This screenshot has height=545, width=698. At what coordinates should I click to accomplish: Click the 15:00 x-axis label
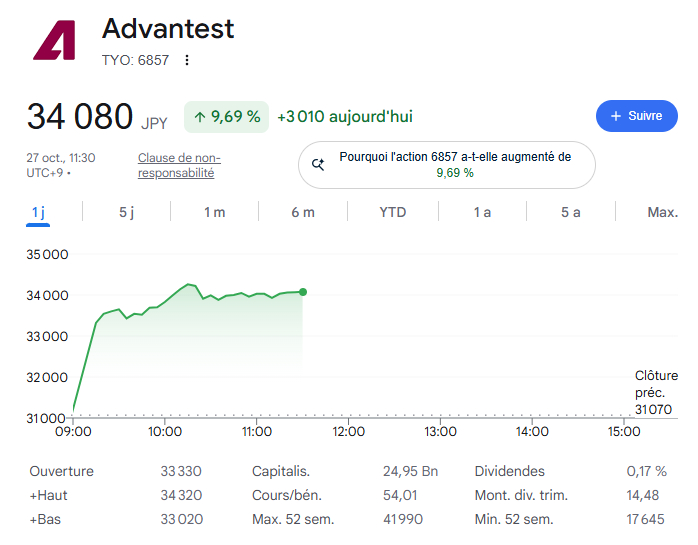pyautogui.click(x=624, y=431)
